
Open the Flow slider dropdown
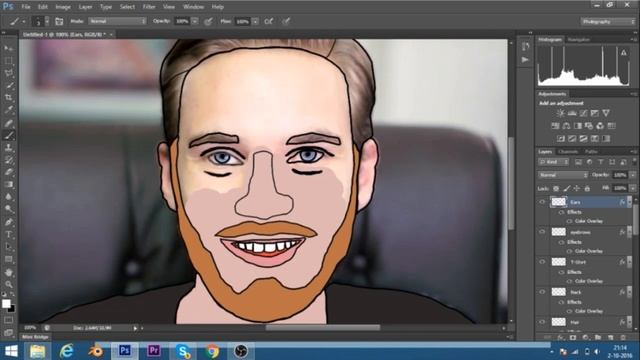(x=255, y=21)
